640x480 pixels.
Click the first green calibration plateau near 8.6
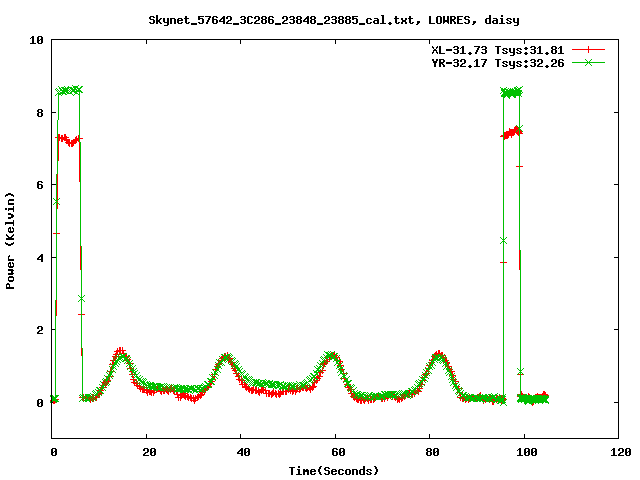point(69,90)
